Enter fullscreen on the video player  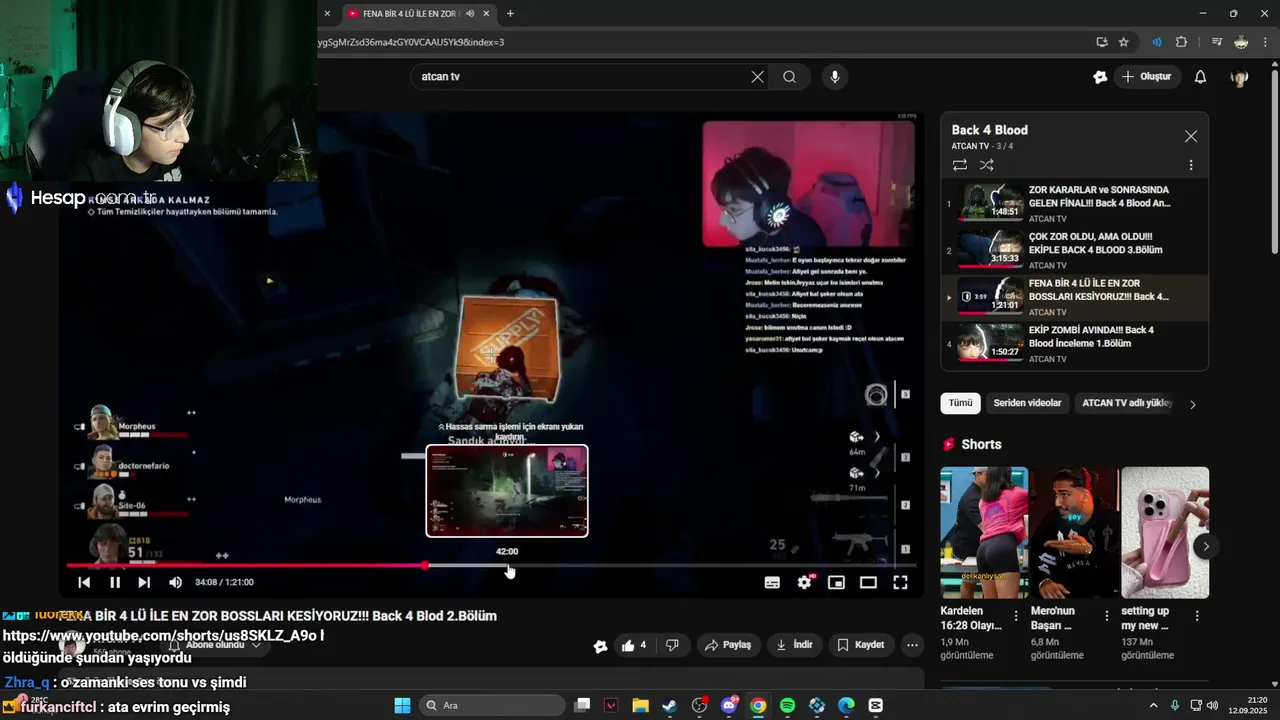[x=900, y=582]
